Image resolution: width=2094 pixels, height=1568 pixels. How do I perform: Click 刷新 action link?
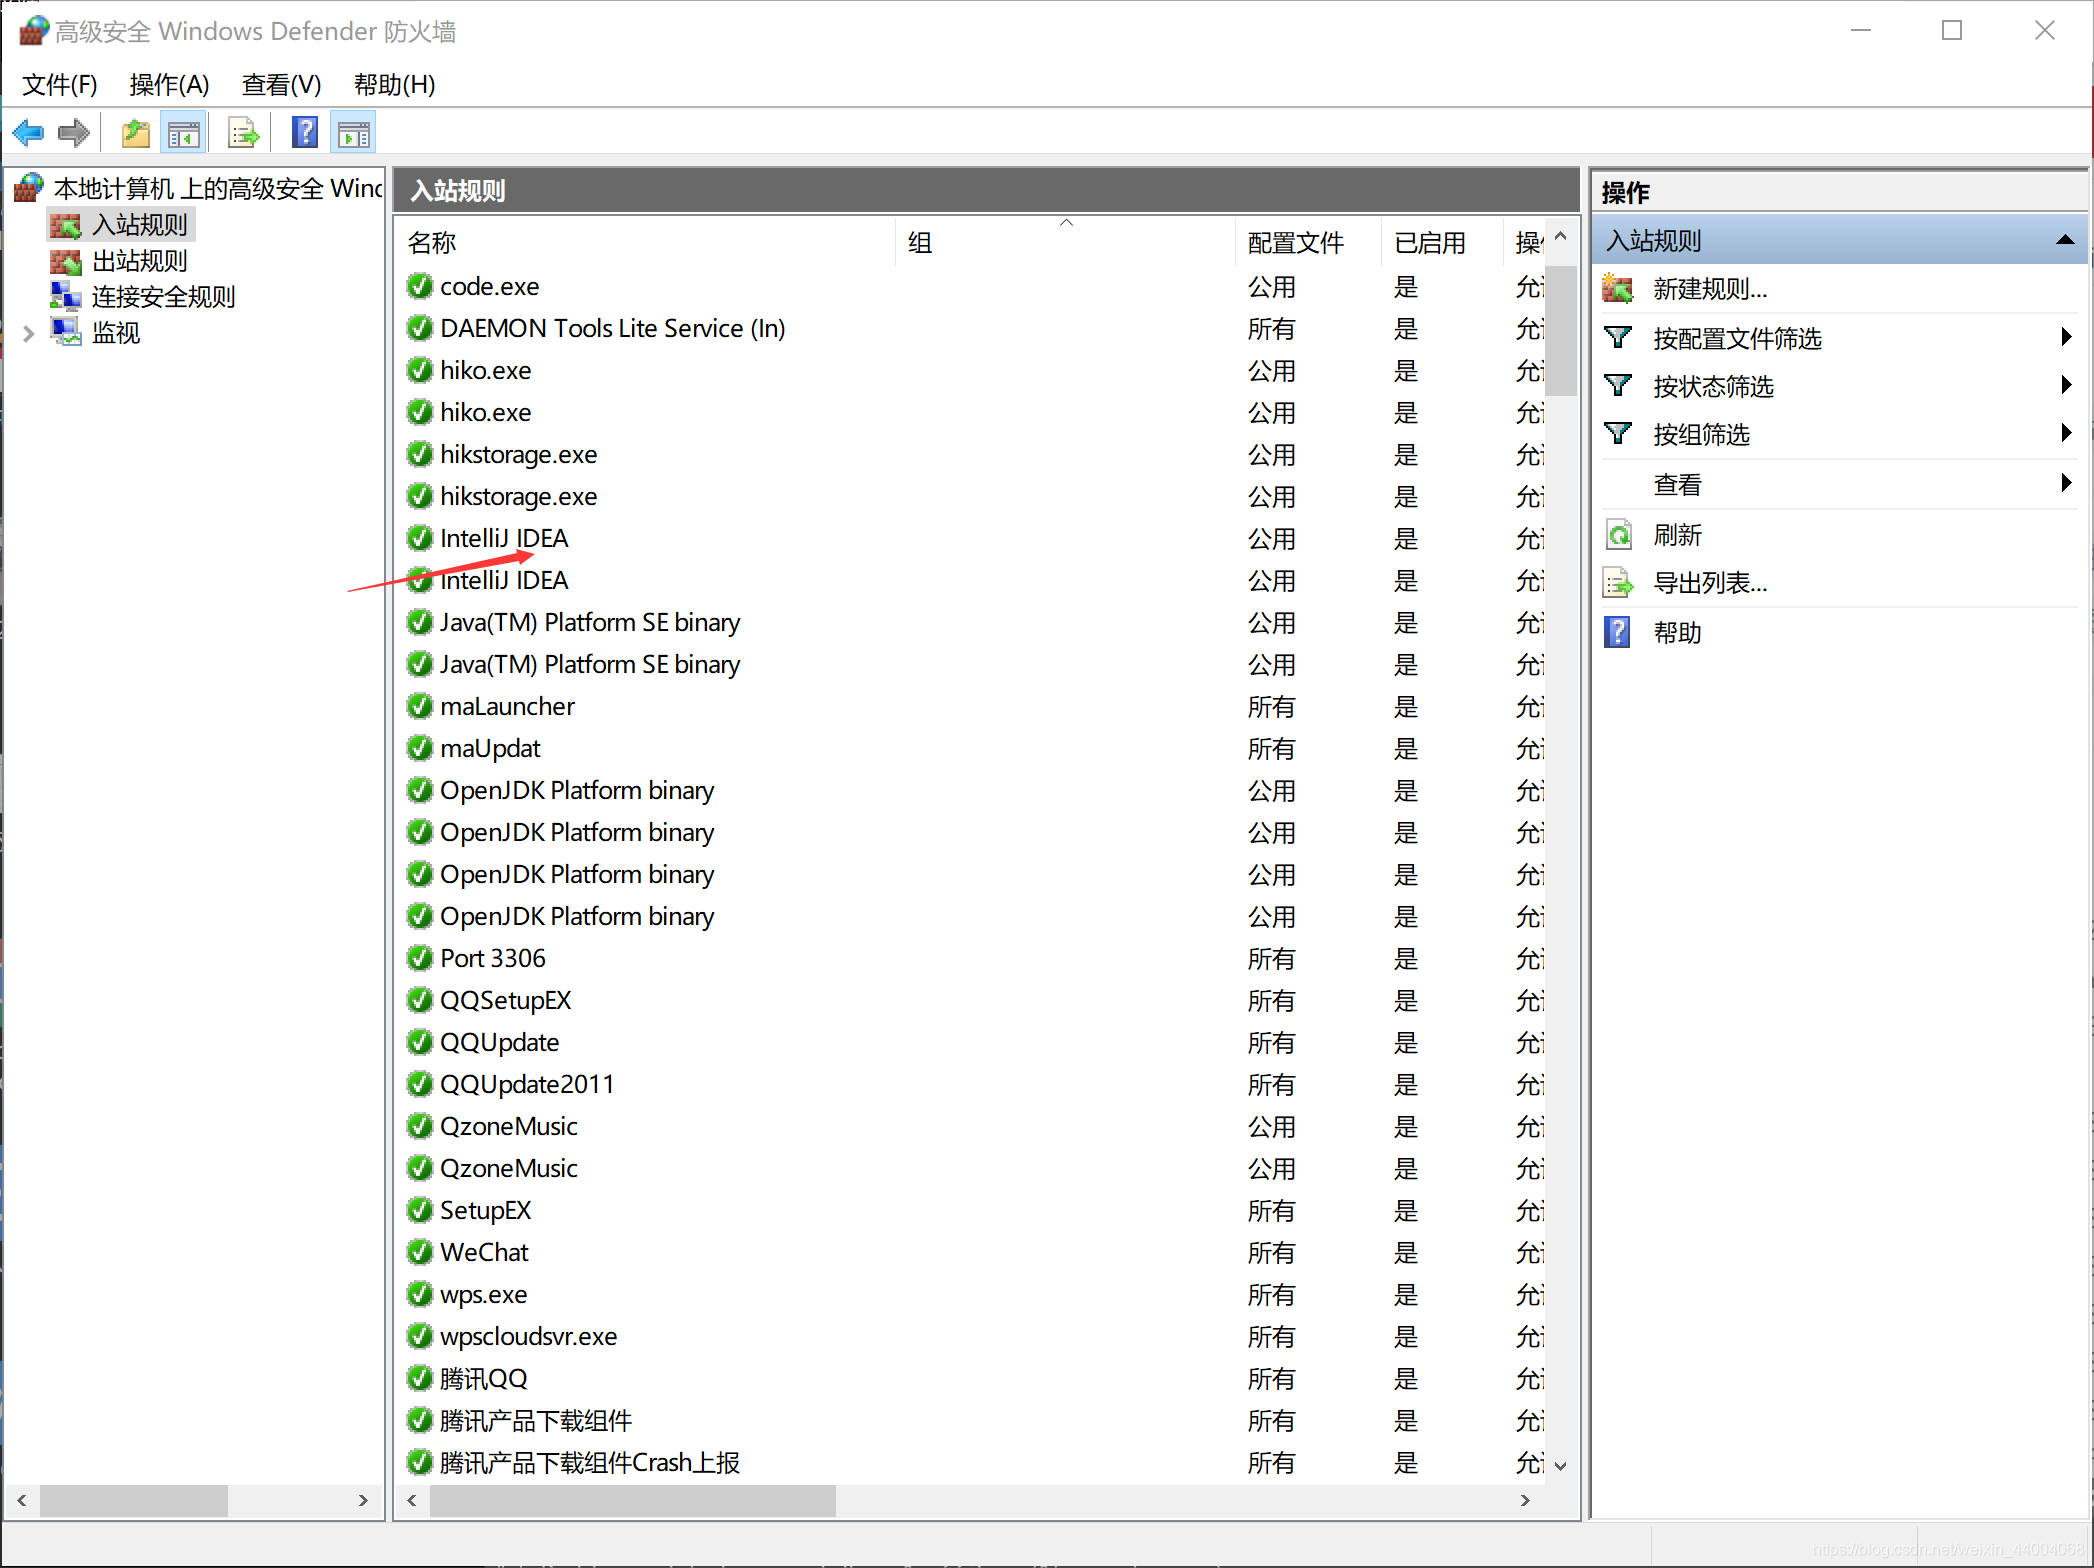(1677, 536)
